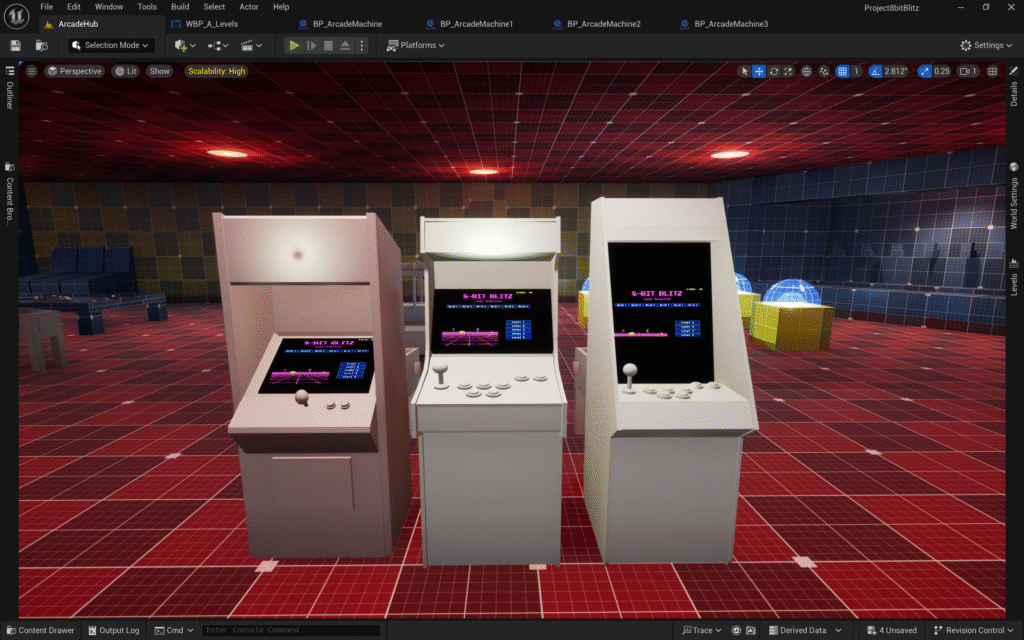The image size is (1024, 640).
Task: Toggle scale snapping
Action: [x=926, y=71]
